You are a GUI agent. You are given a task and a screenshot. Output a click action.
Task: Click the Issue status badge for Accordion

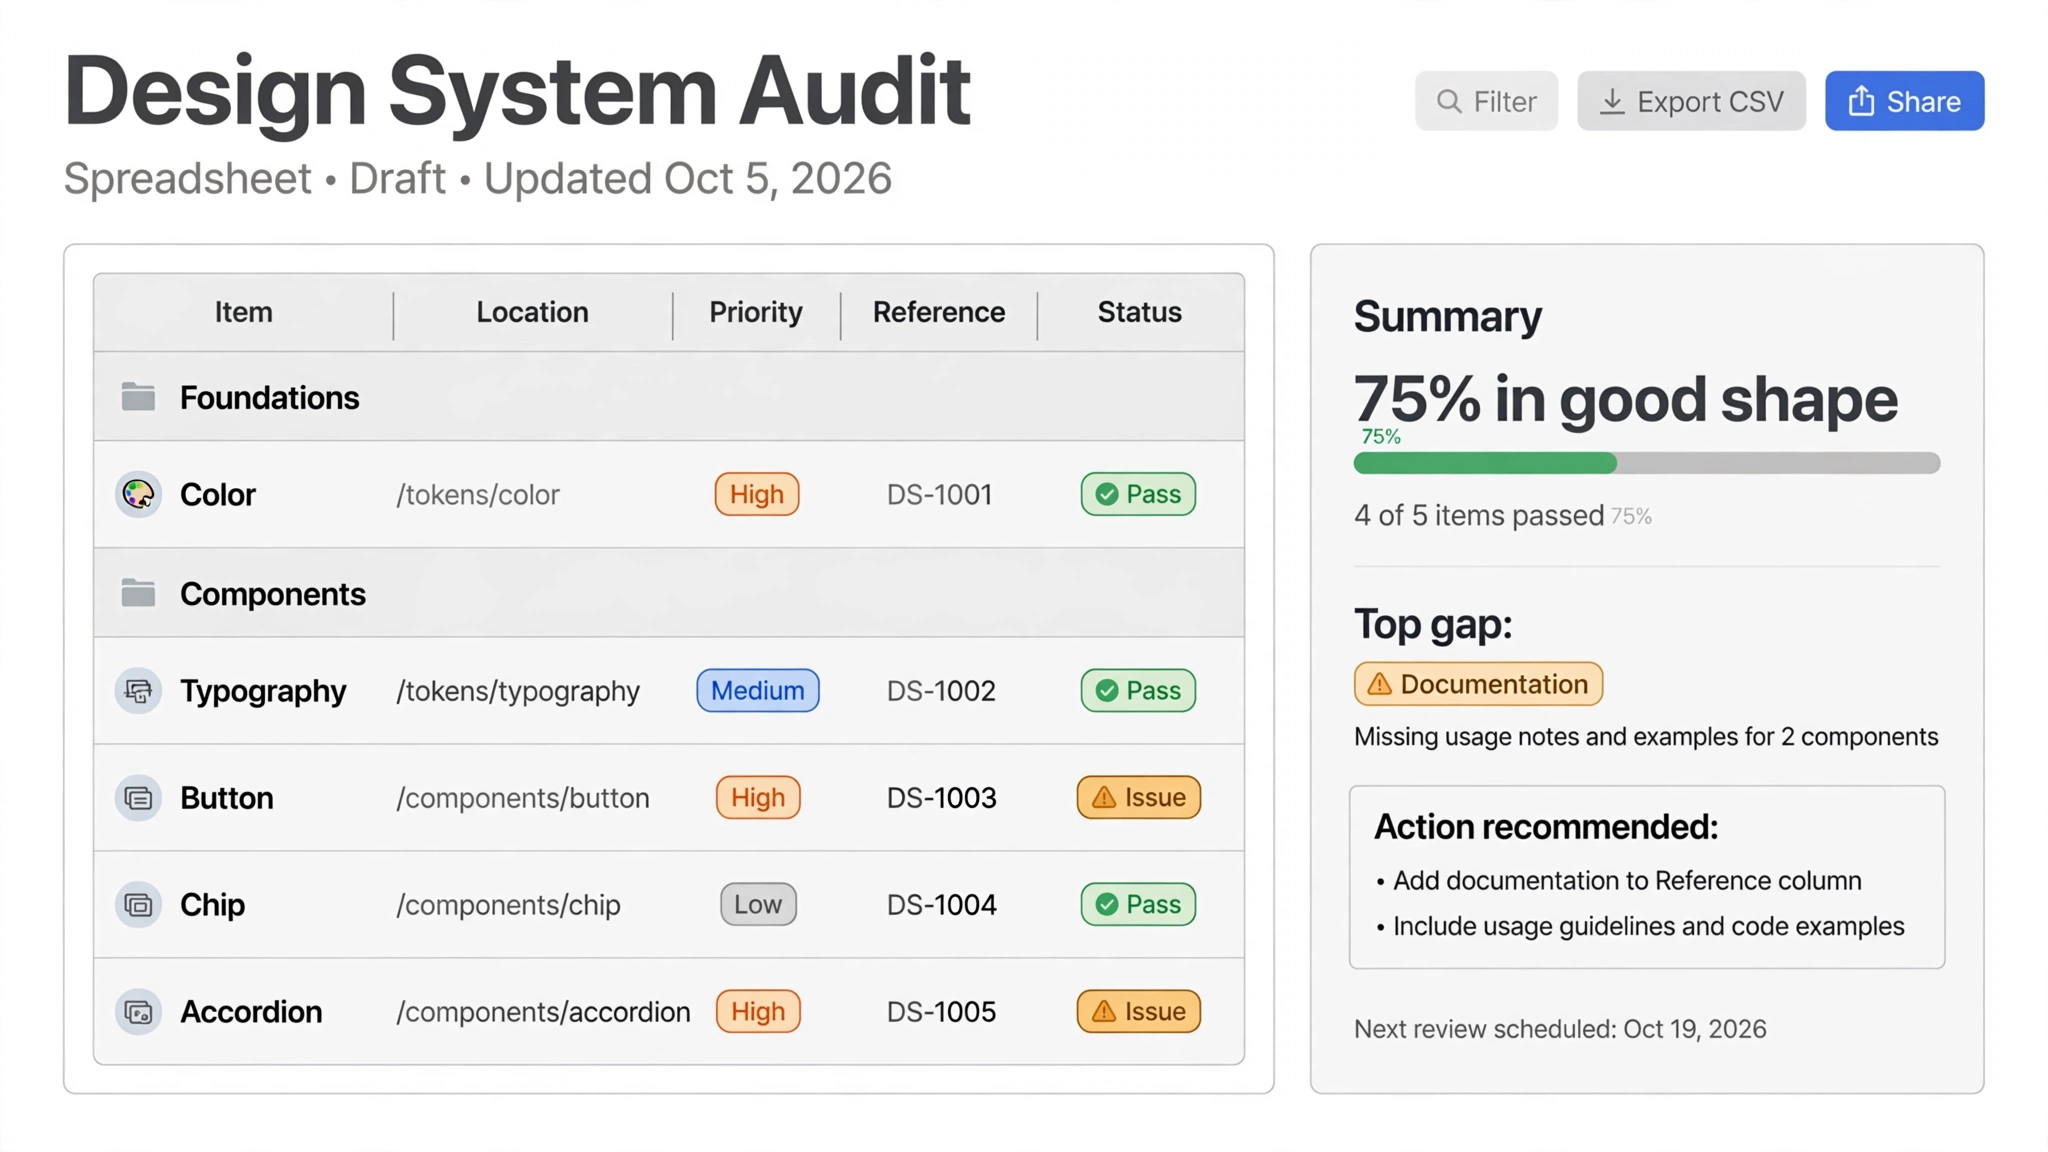pos(1139,1012)
